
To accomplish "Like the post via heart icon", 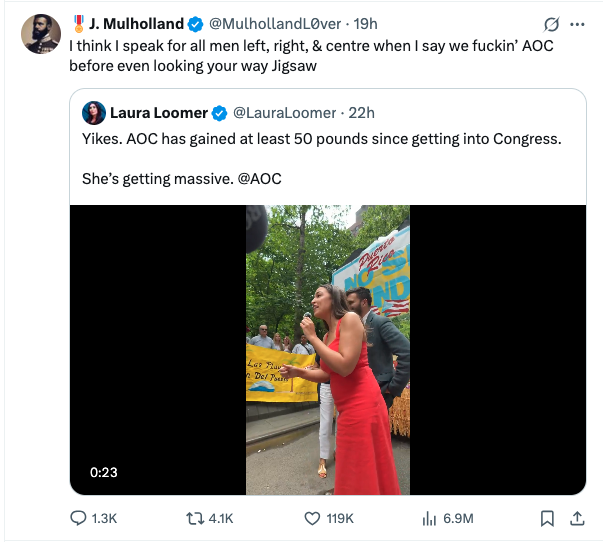I will click(312, 519).
